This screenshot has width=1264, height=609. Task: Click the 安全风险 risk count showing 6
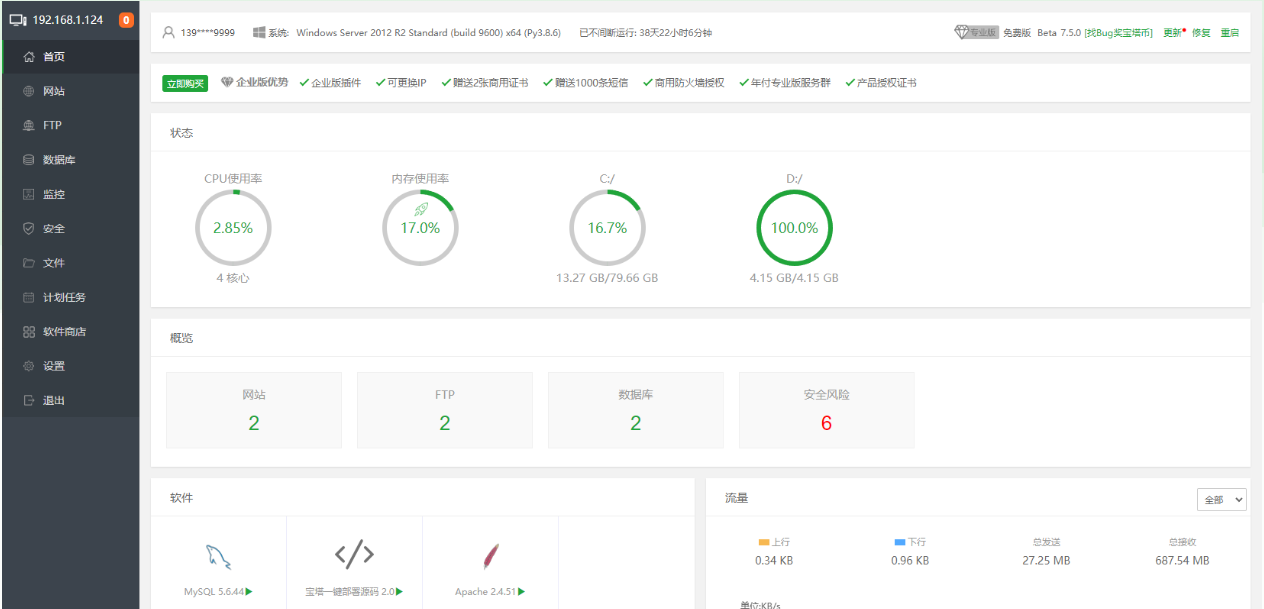pos(826,422)
